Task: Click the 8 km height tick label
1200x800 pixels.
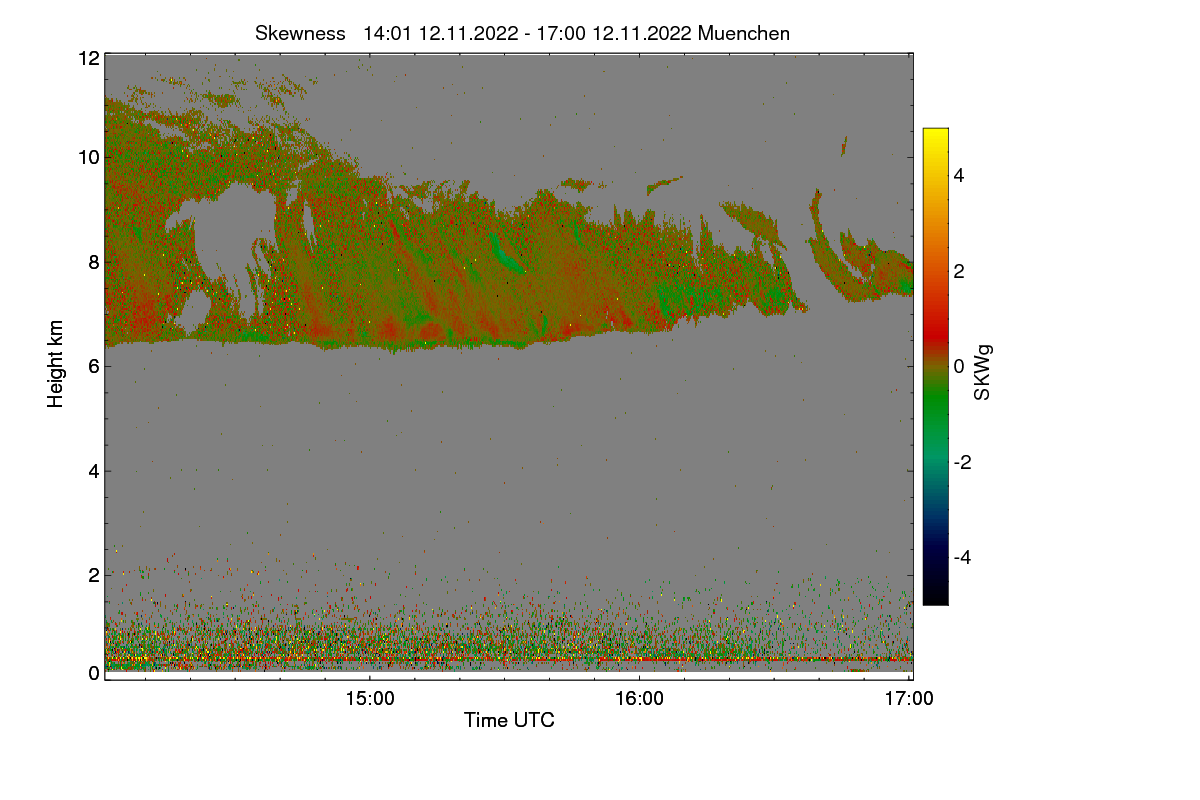Action: tap(93, 262)
